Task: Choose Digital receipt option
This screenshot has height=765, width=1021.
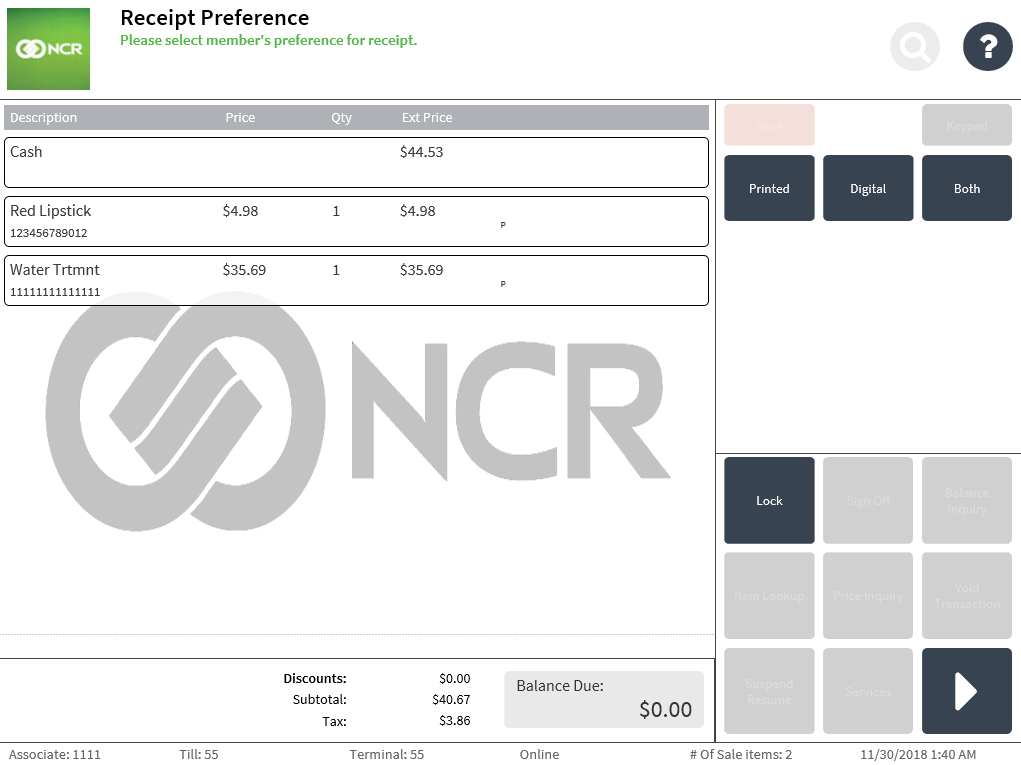Action: (x=868, y=188)
